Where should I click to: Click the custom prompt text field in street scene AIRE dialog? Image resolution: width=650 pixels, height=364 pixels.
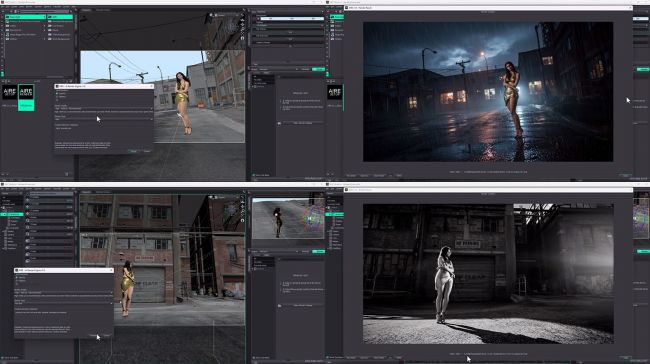click(x=104, y=133)
